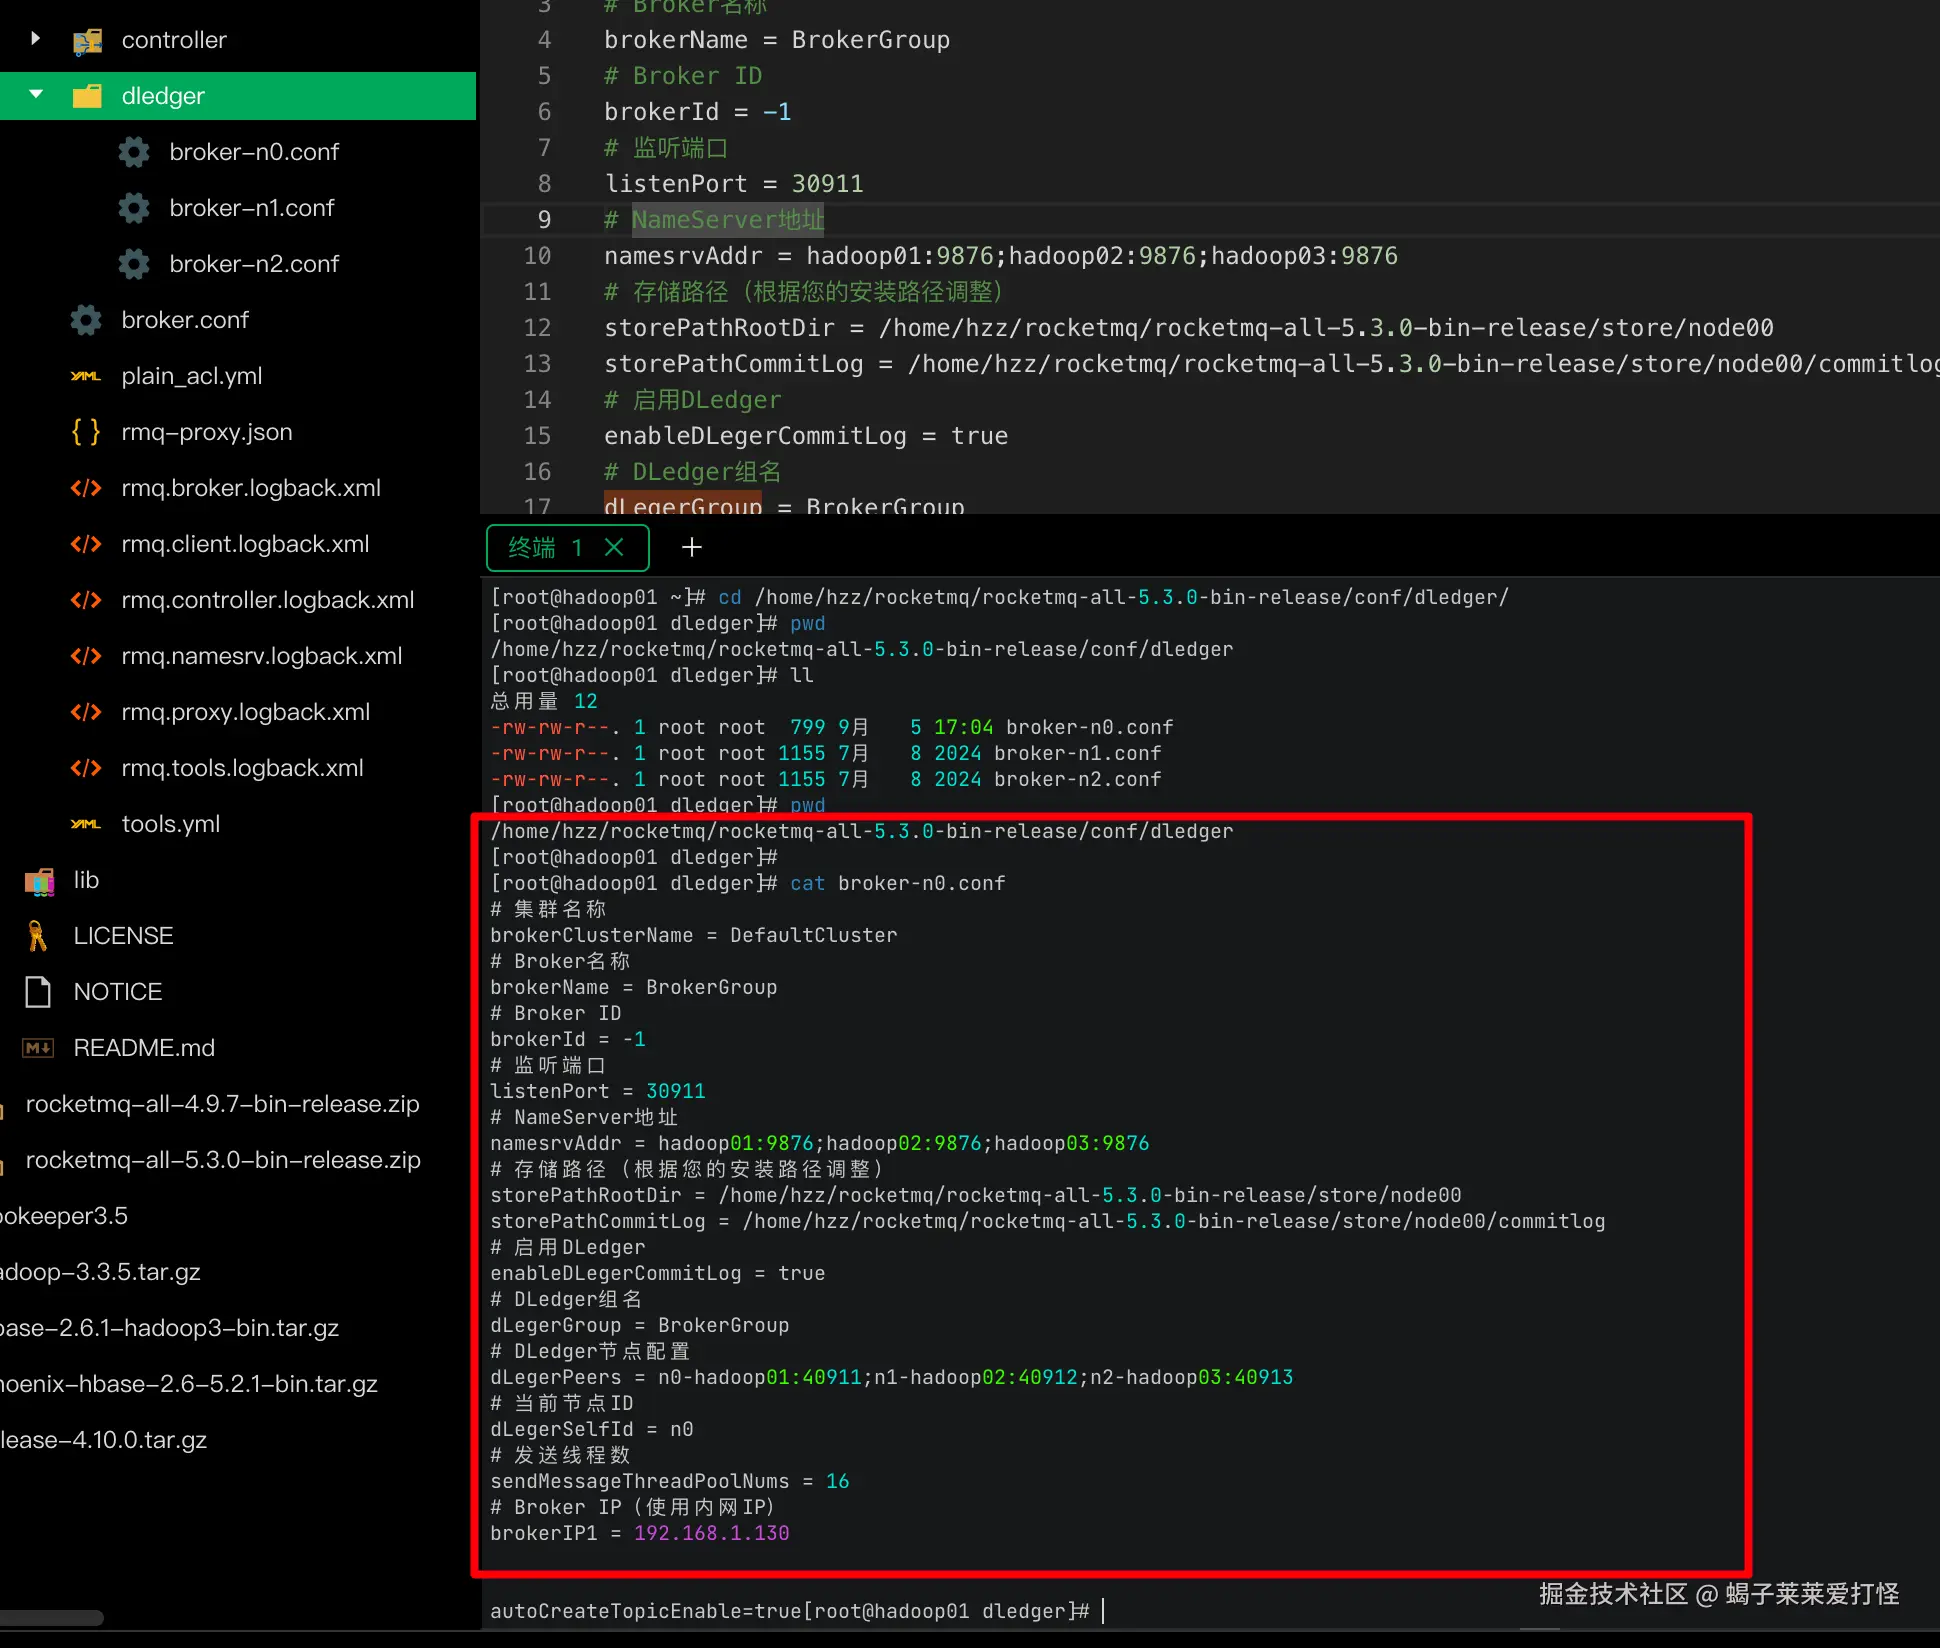Click the broker-n2.conf gear icon
Image resolution: width=1940 pixels, height=1648 pixels.
point(134,264)
